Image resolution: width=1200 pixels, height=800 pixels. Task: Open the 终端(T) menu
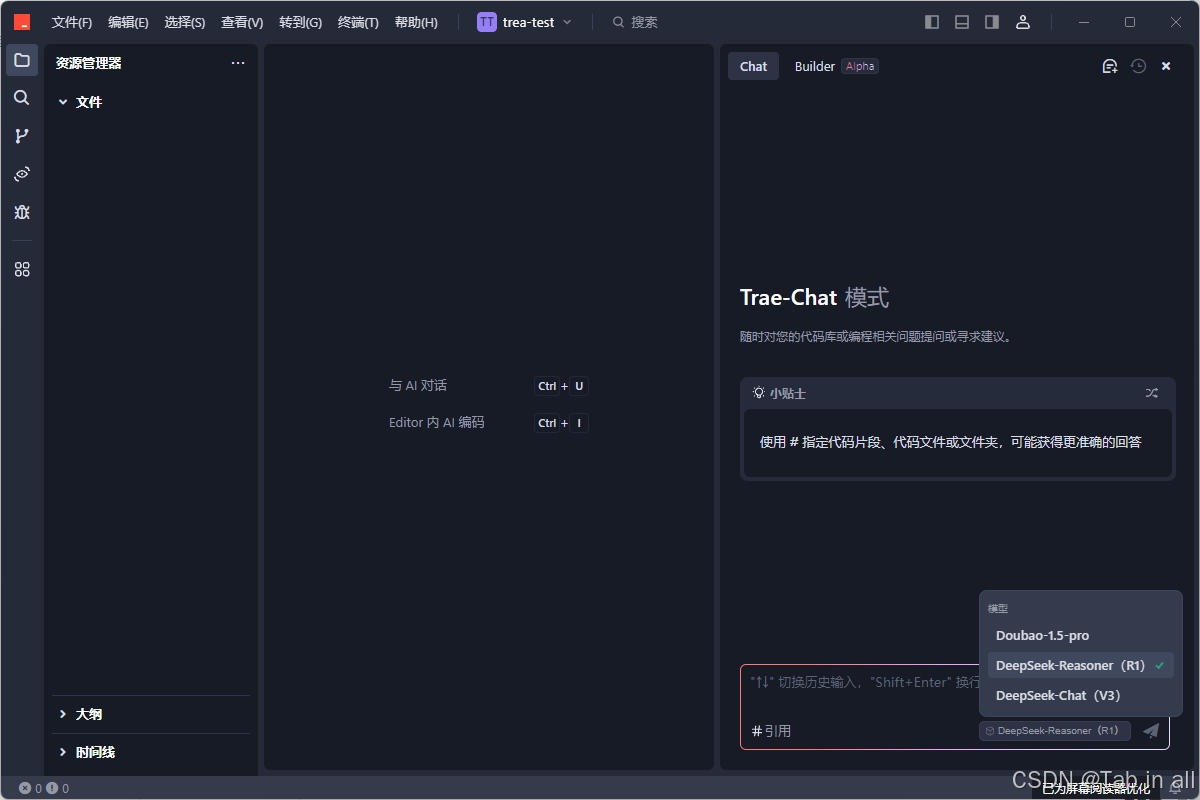click(357, 21)
